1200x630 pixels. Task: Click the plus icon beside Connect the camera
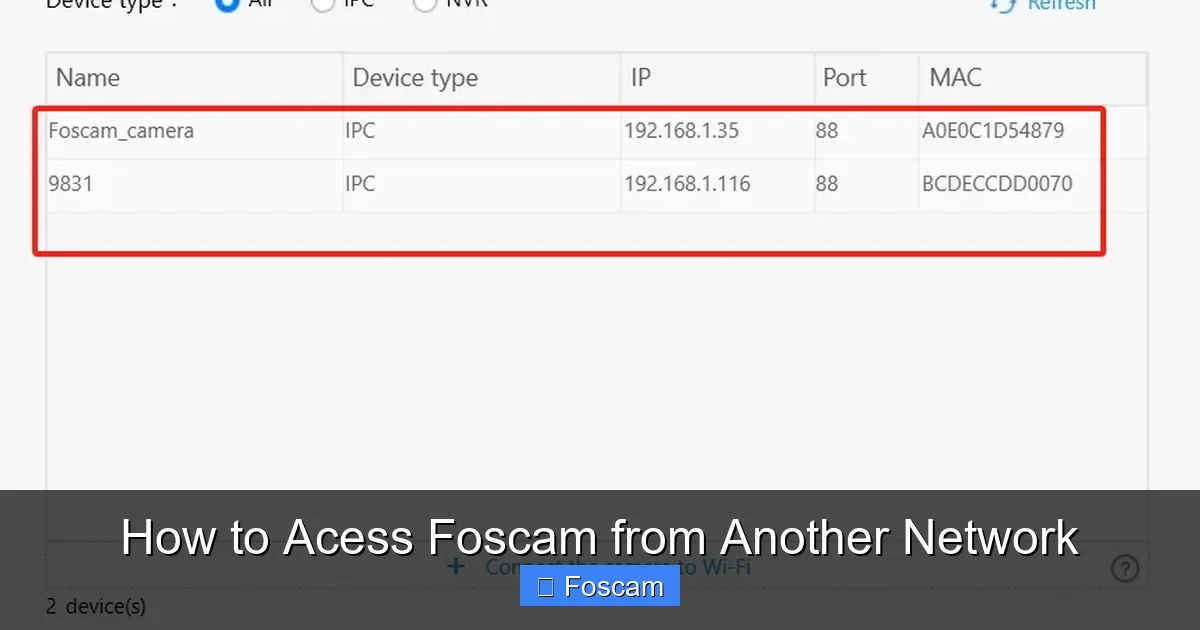[456, 566]
